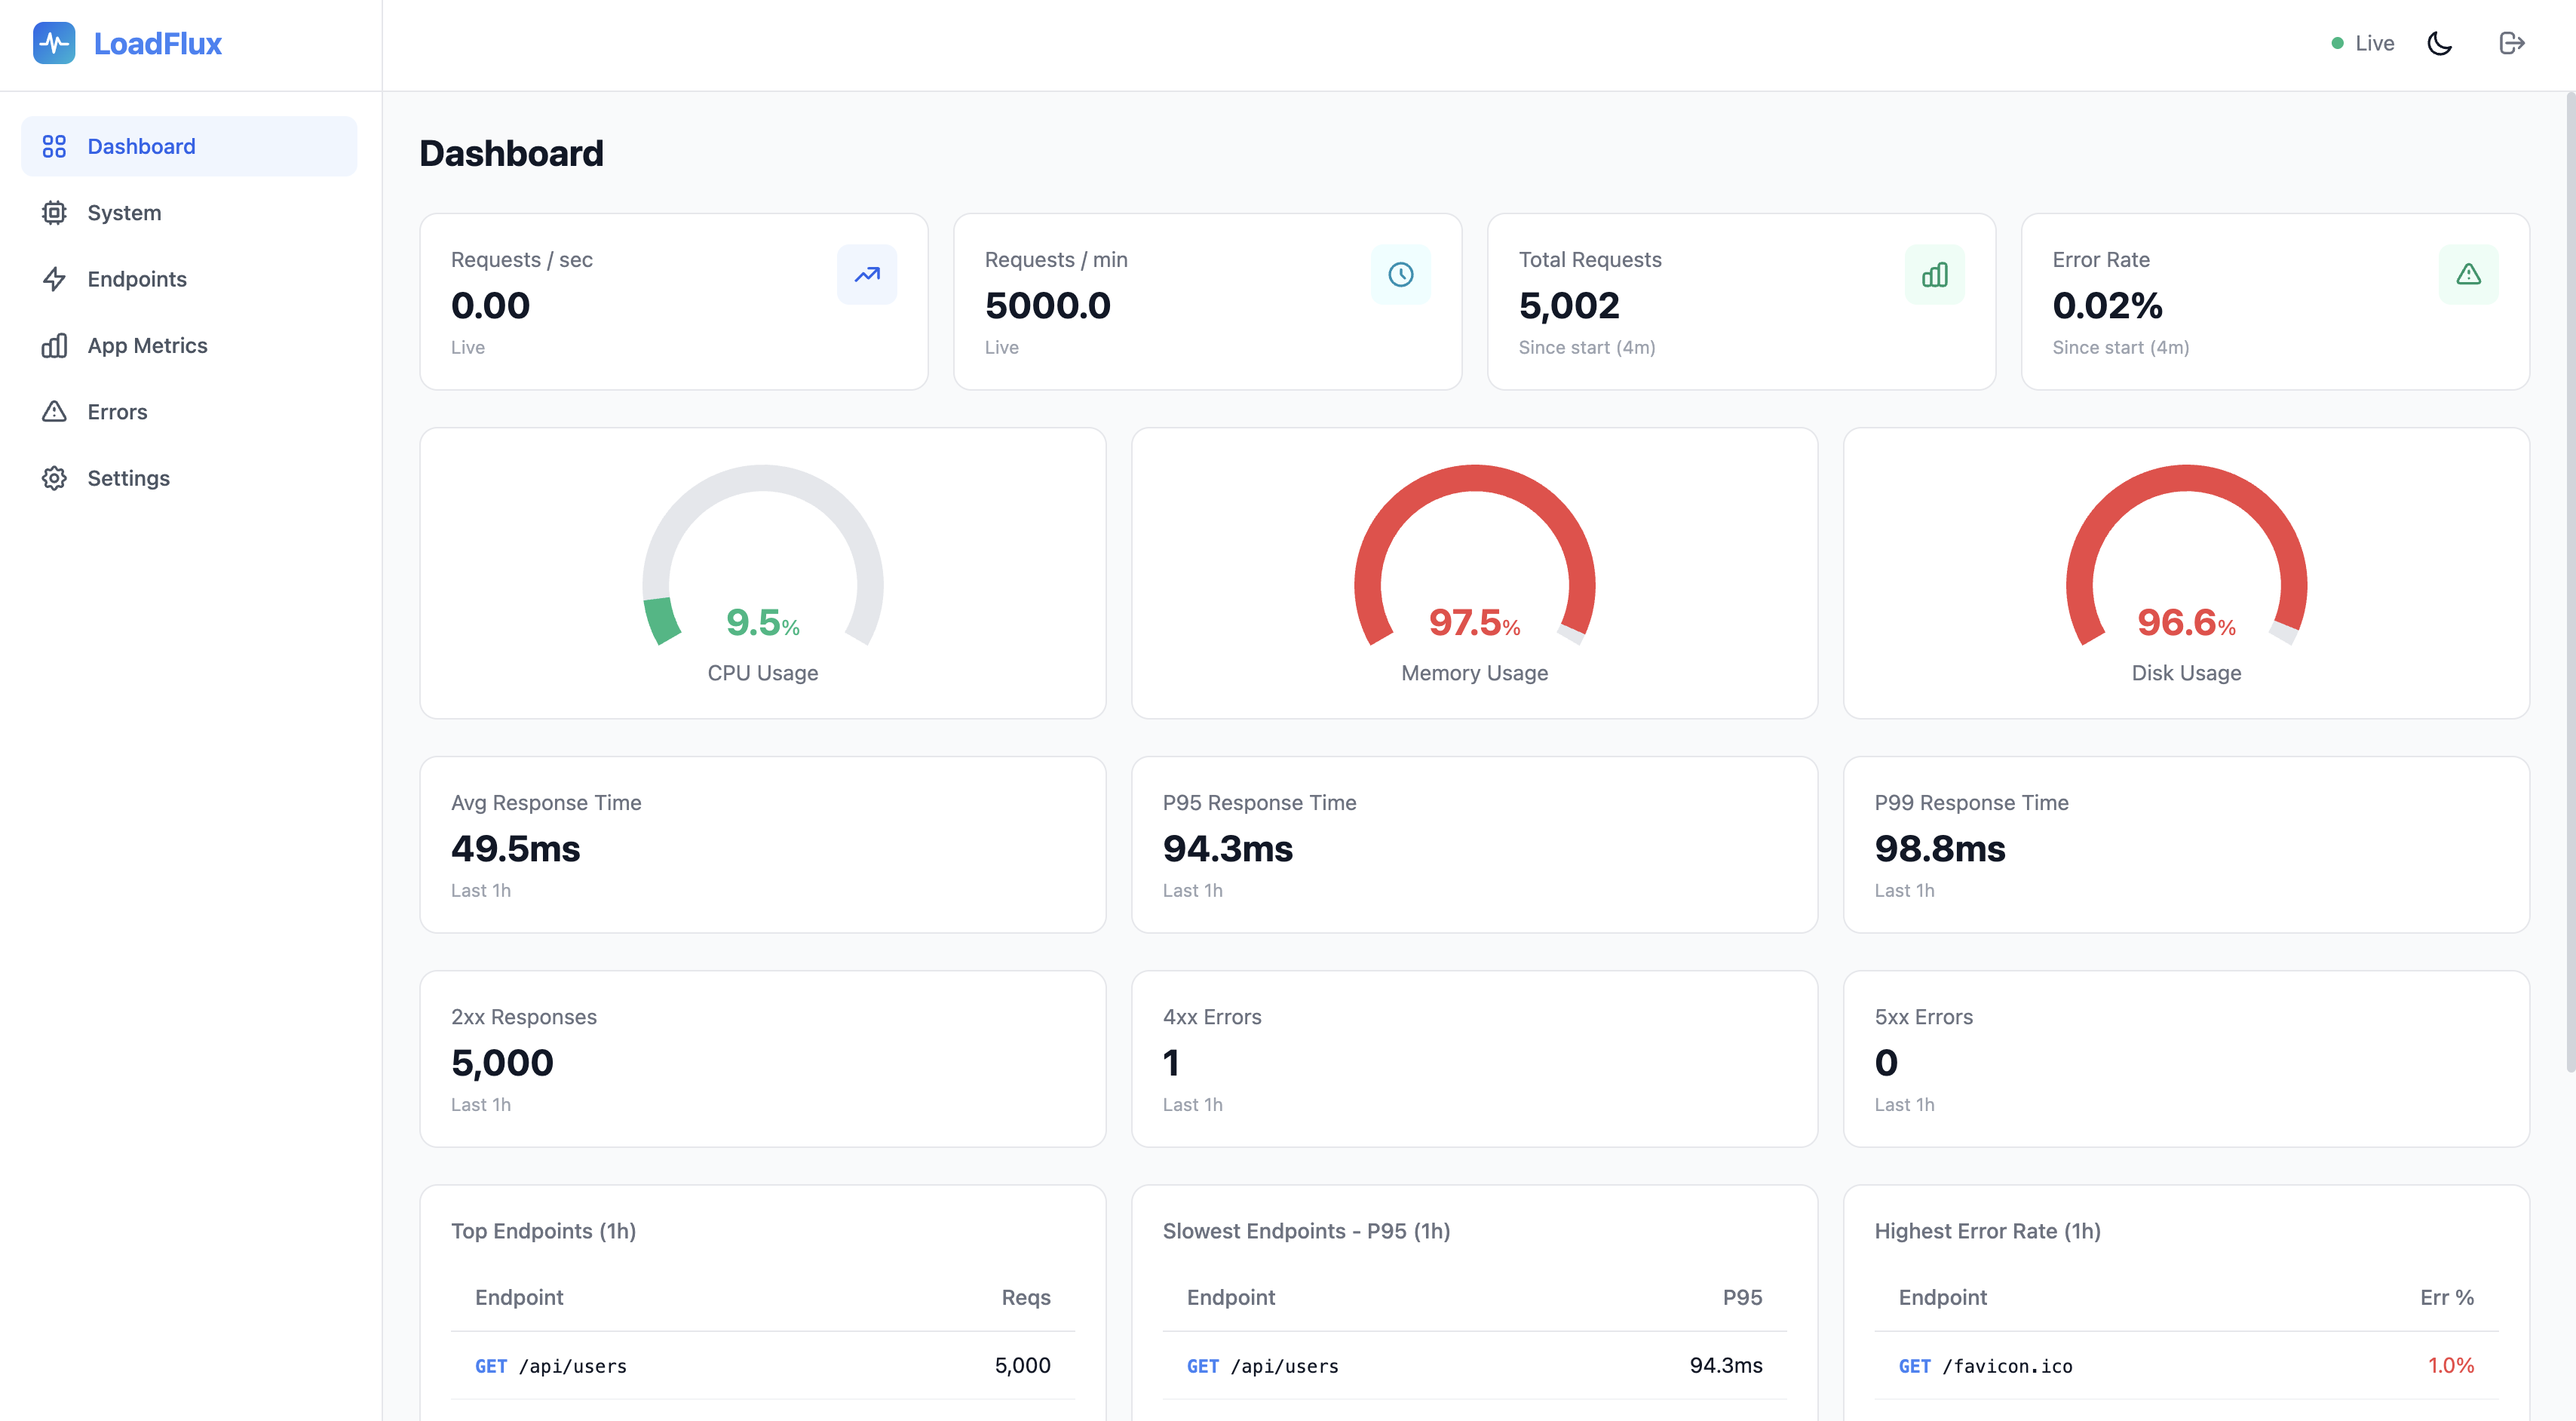Image resolution: width=2576 pixels, height=1421 pixels.
Task: Click the LoadFlux pulse logo icon
Action: 54,43
